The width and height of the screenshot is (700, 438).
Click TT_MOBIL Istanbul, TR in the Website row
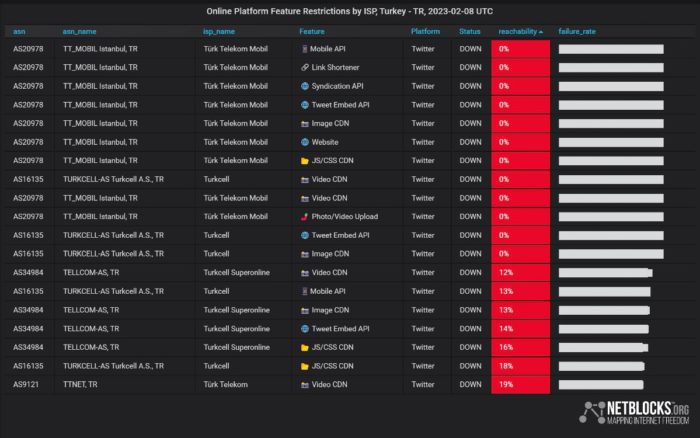[x=100, y=142]
